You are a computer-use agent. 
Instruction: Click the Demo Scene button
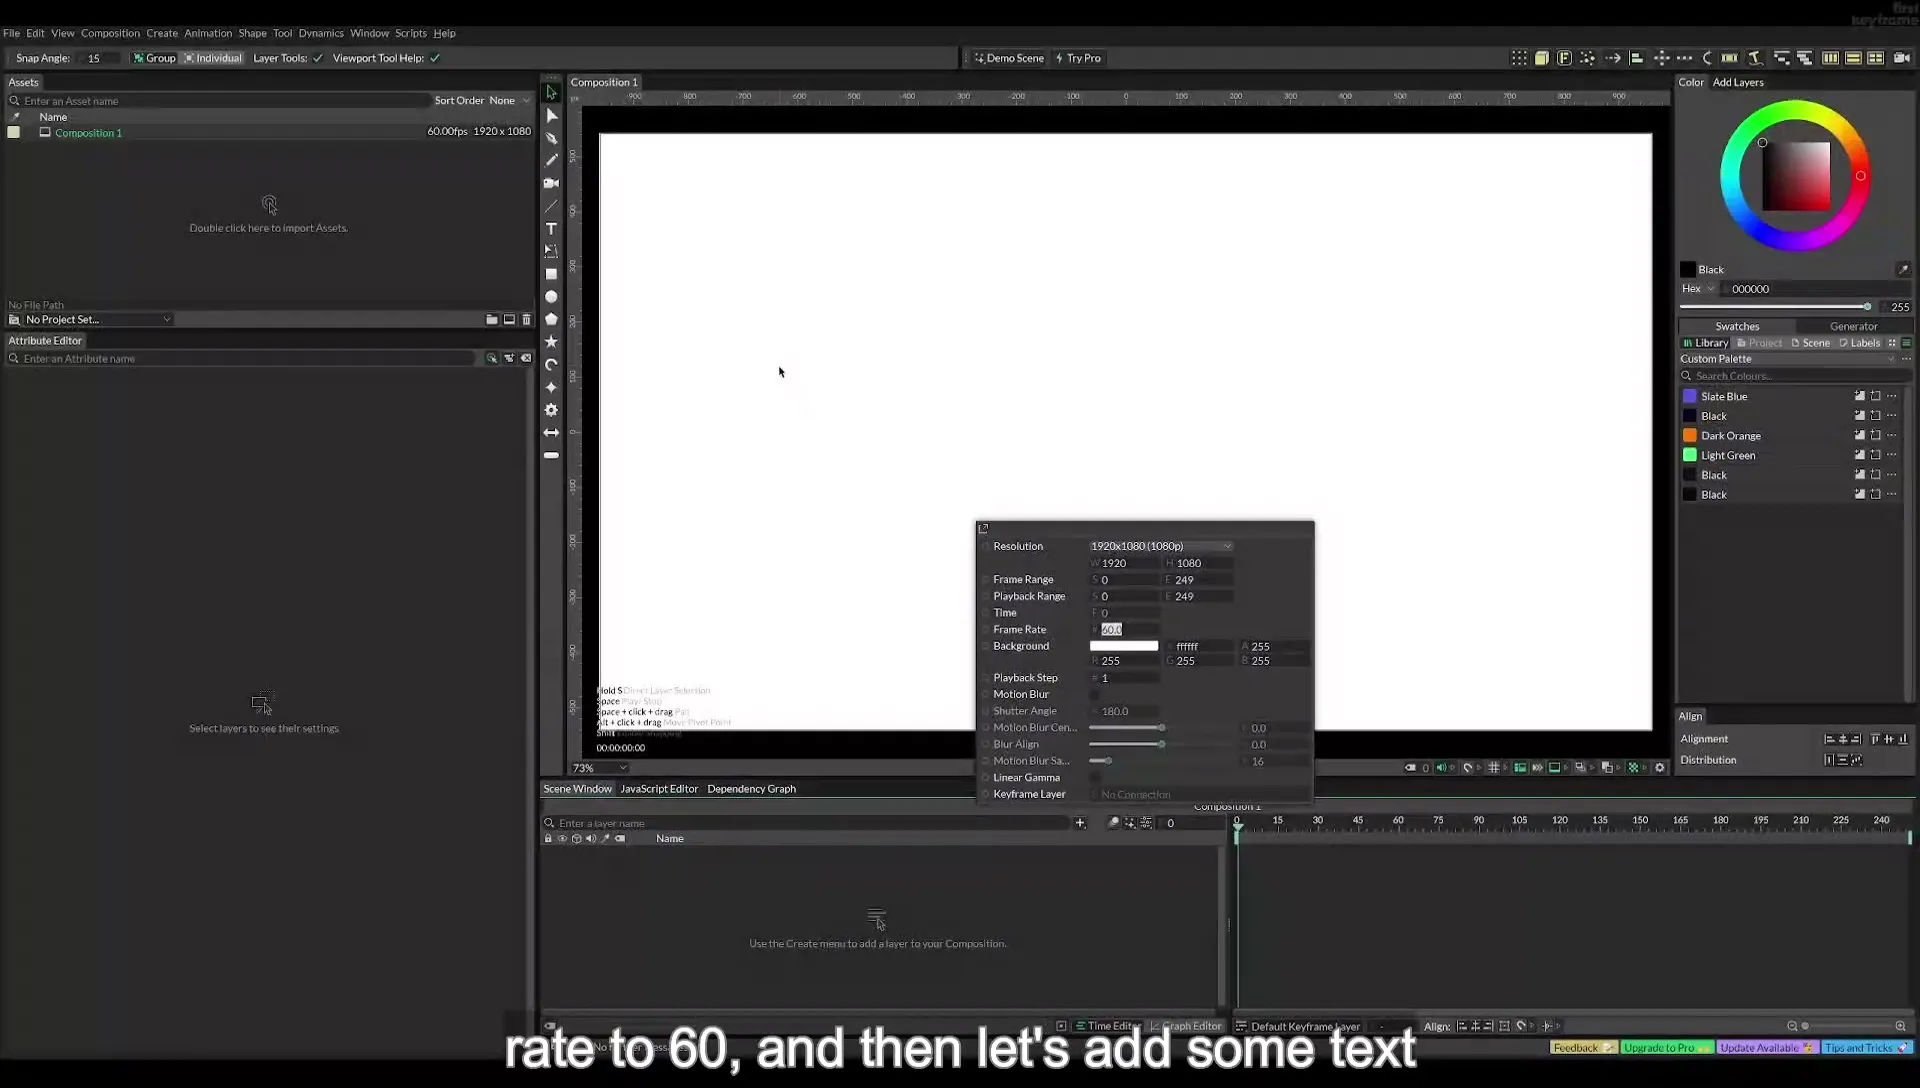(x=1009, y=58)
